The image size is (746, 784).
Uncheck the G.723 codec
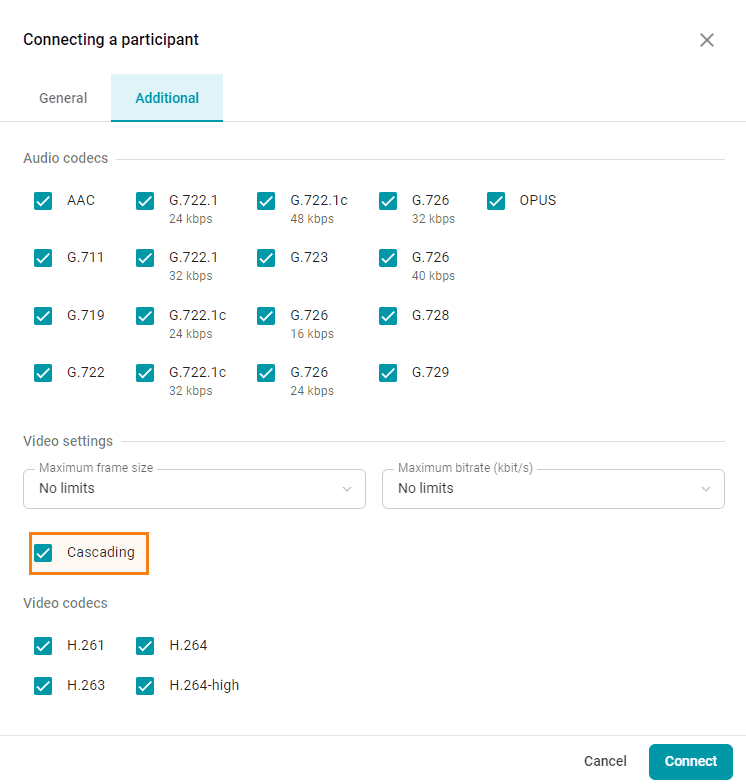tap(266, 258)
